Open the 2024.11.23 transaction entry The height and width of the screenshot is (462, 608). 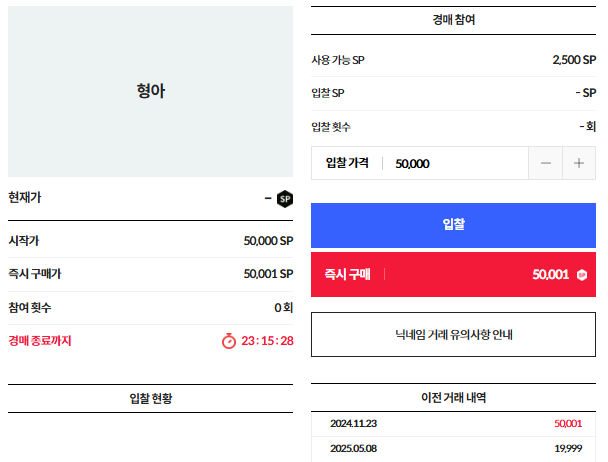coord(453,424)
